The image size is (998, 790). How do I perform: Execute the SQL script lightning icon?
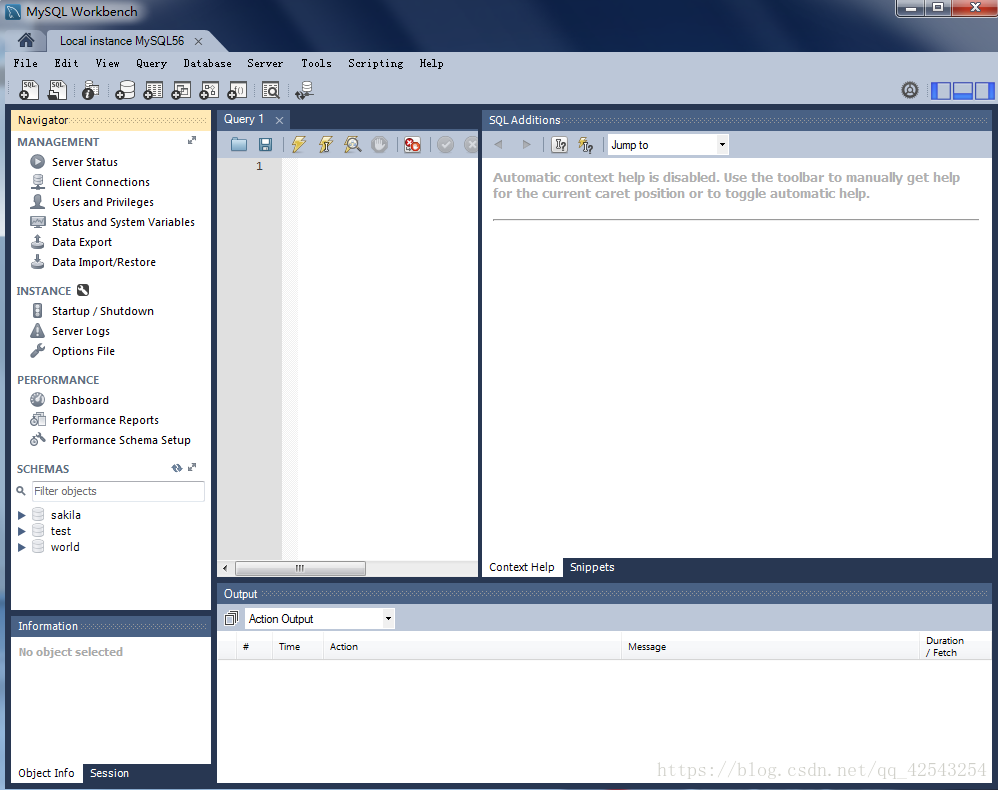click(299, 145)
